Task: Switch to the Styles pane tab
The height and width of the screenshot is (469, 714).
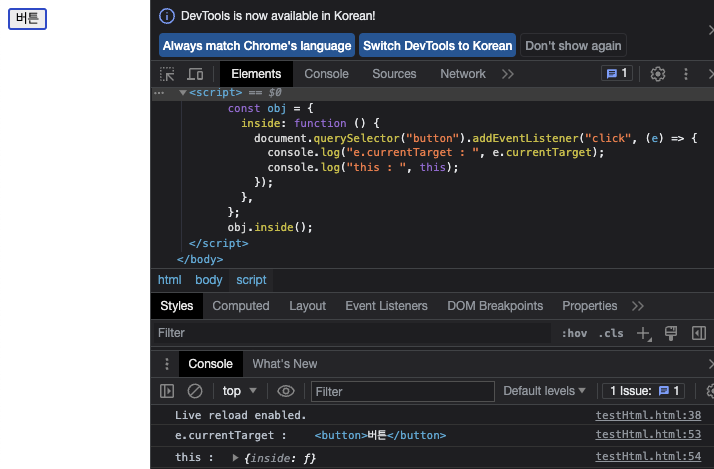Action: [x=177, y=306]
